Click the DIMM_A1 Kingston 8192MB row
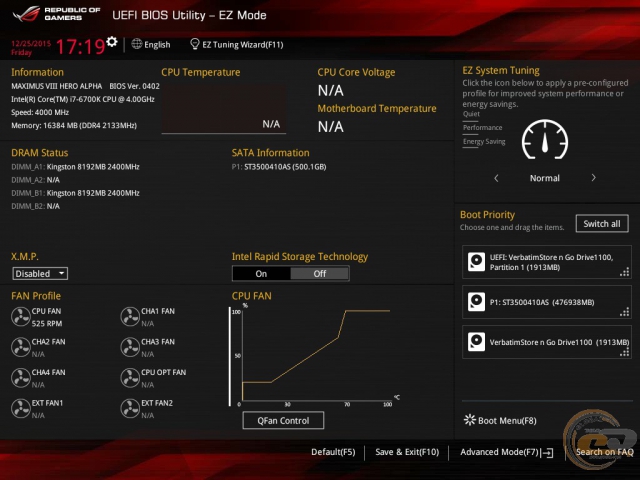Screen dimensions: 640x480 pos(76,167)
